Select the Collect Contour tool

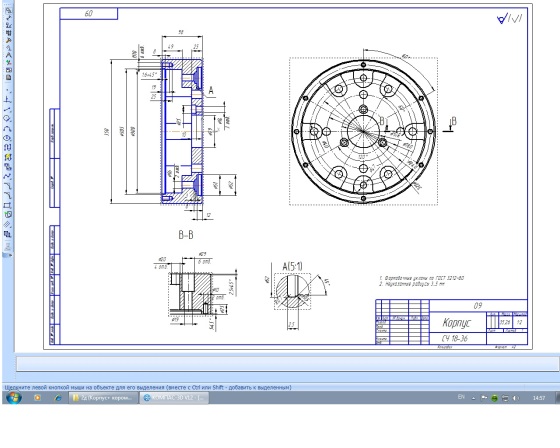pos(8,215)
